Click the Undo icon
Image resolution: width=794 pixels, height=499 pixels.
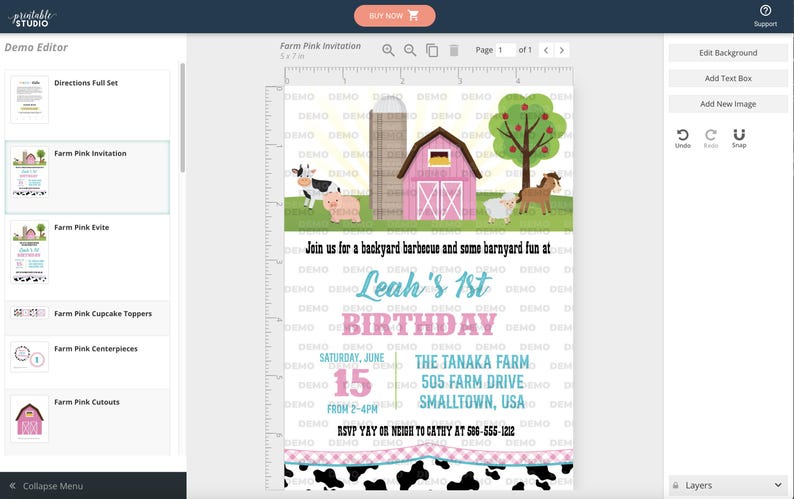tap(683, 138)
